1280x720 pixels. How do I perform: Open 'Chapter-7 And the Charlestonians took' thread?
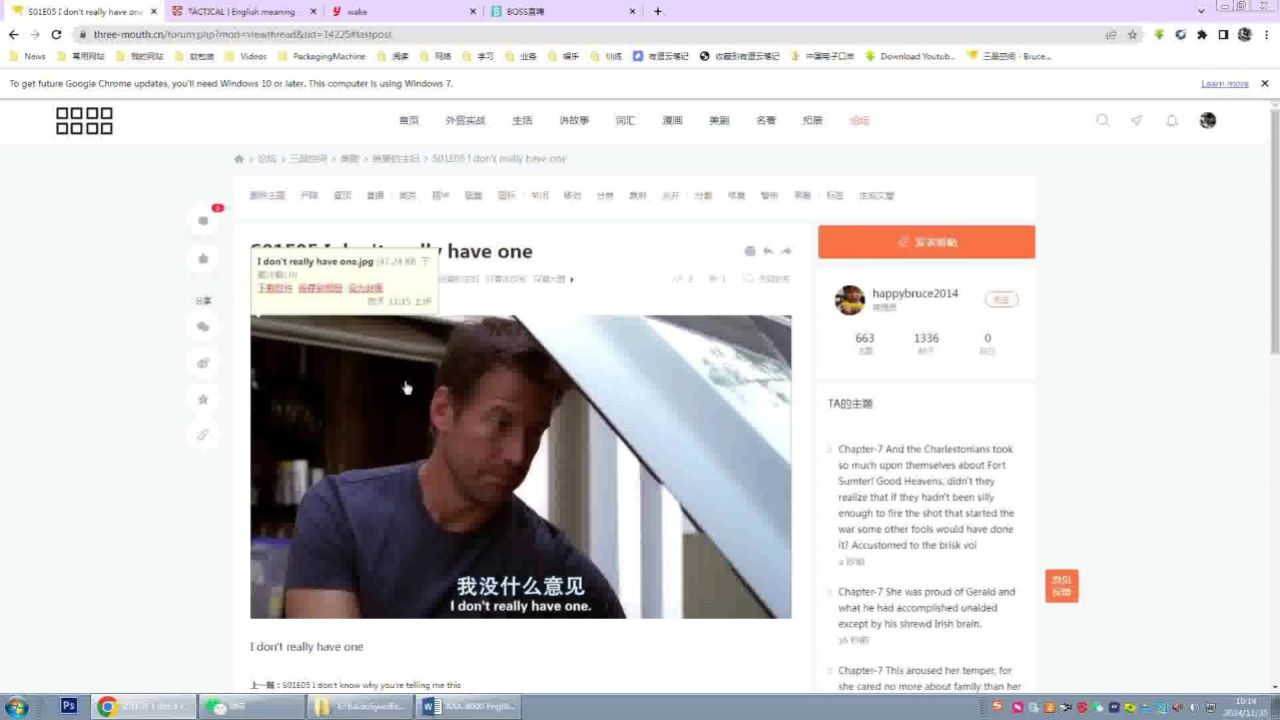click(x=926, y=497)
